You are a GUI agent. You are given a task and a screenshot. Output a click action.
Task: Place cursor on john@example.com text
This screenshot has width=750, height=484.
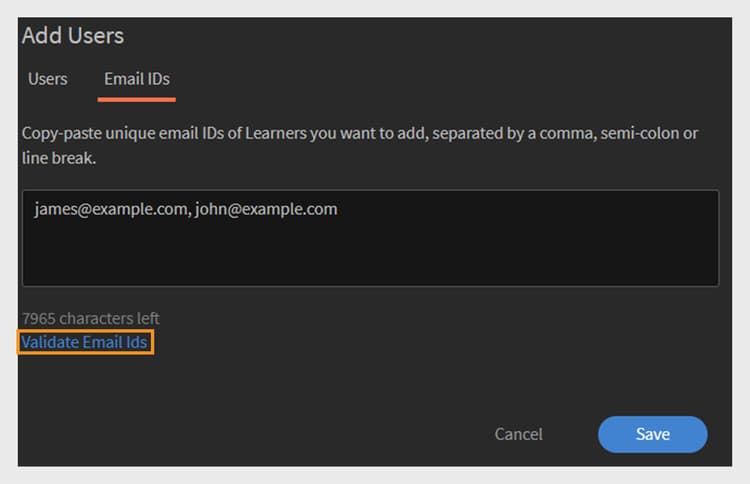[266, 209]
